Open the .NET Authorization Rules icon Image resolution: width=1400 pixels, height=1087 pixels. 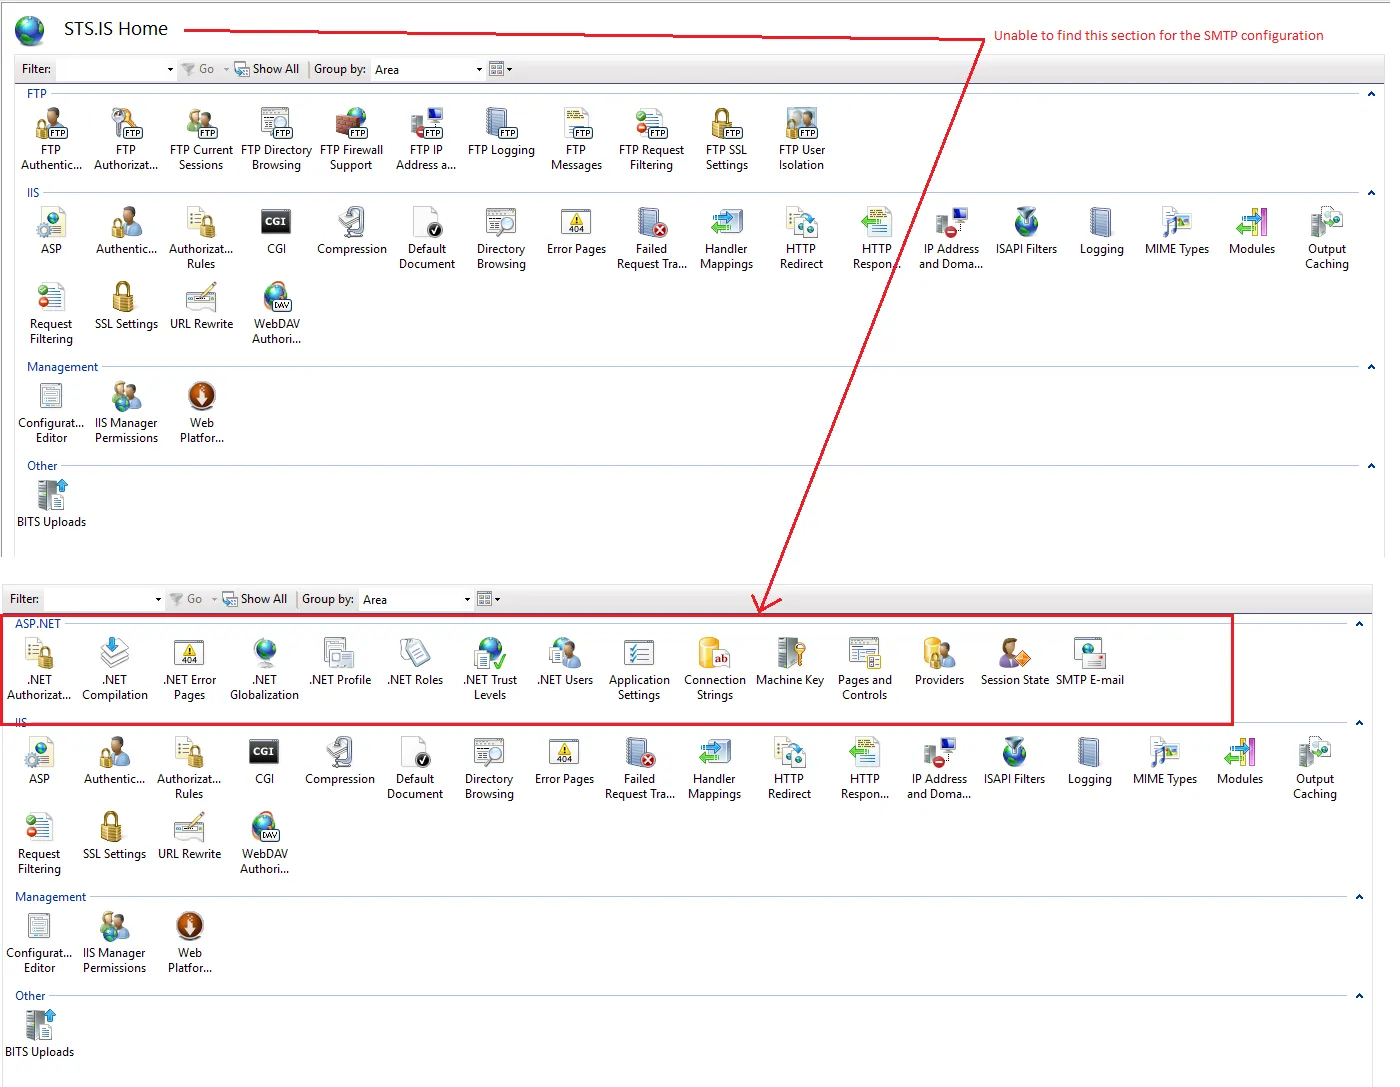coord(39,653)
